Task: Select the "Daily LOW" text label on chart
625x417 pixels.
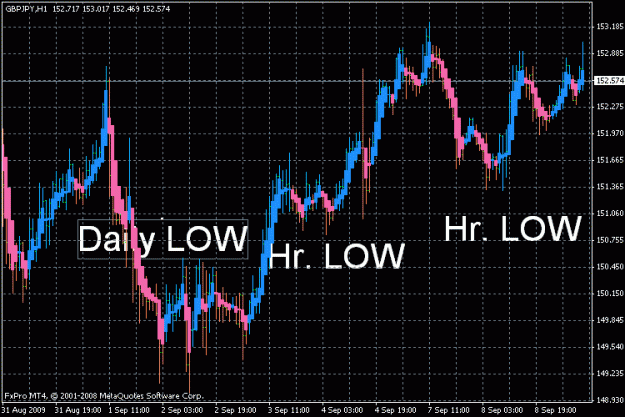Action: coord(163,239)
